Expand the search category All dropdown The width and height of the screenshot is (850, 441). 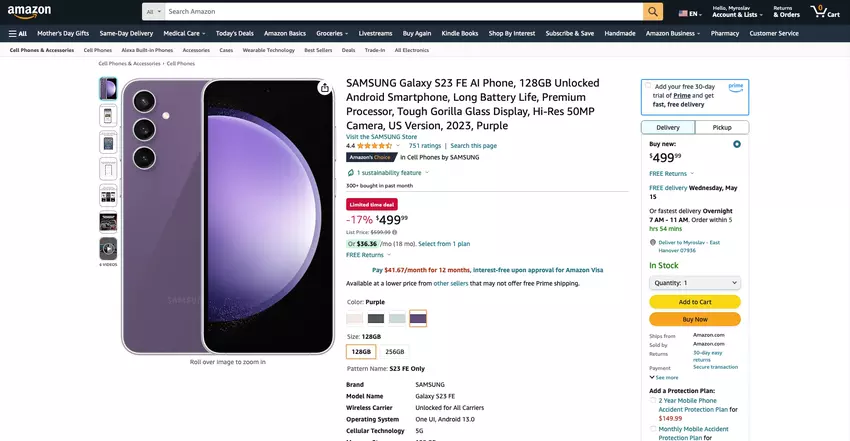[x=153, y=12]
